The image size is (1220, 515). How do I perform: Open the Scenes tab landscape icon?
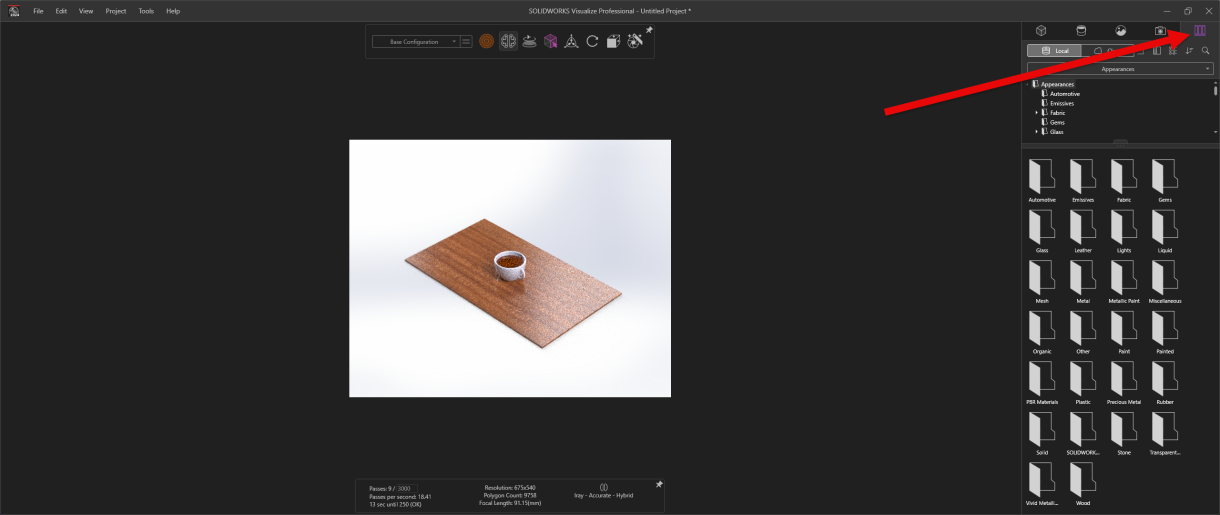coord(1120,31)
